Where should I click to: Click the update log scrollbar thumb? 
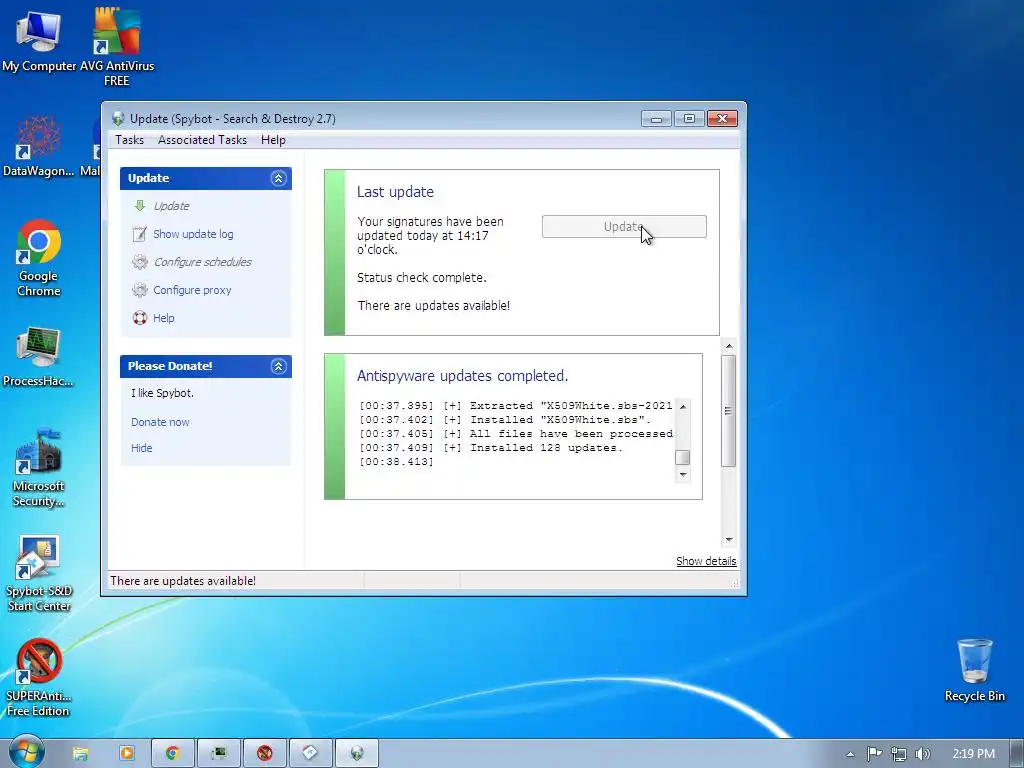(682, 457)
